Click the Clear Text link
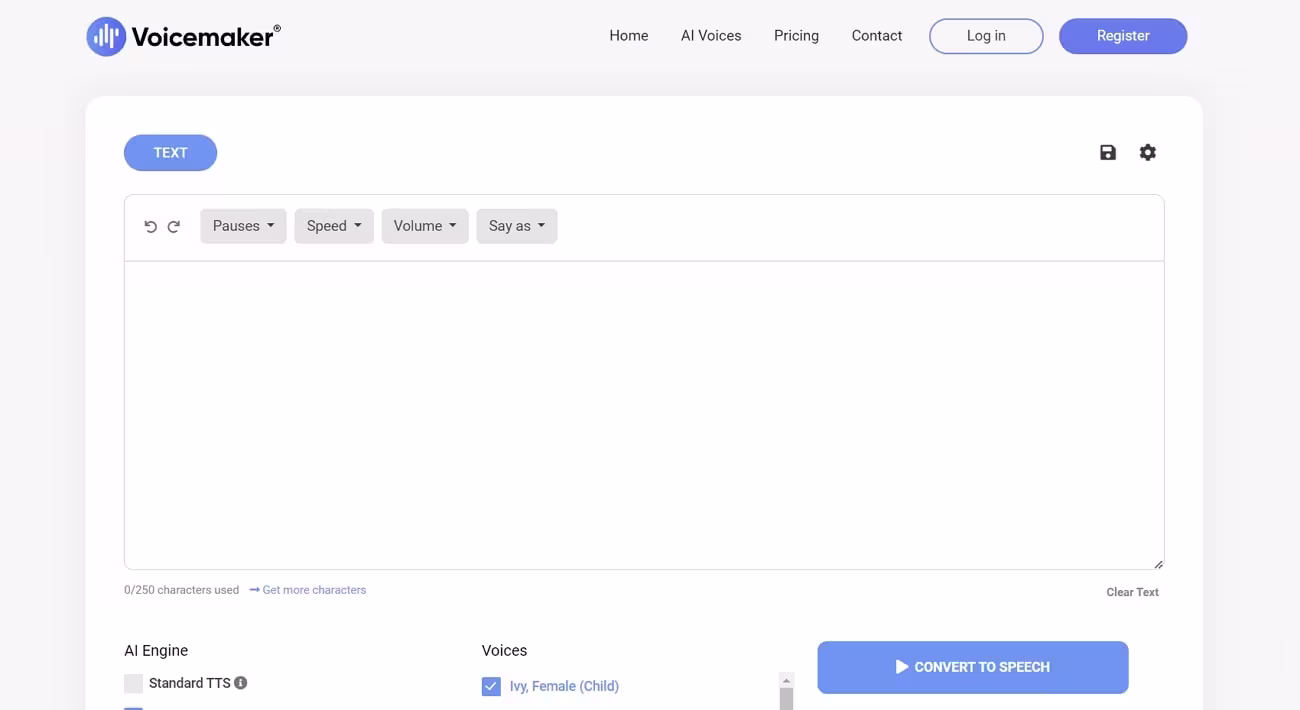The height and width of the screenshot is (710, 1300). click(1132, 592)
